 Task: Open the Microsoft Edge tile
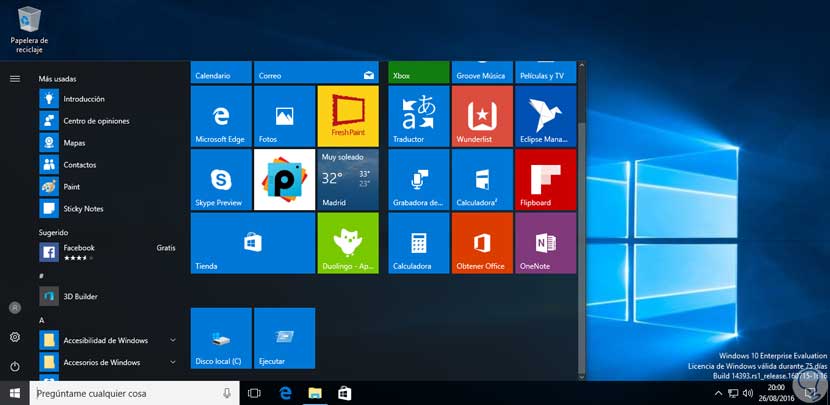pos(221,116)
